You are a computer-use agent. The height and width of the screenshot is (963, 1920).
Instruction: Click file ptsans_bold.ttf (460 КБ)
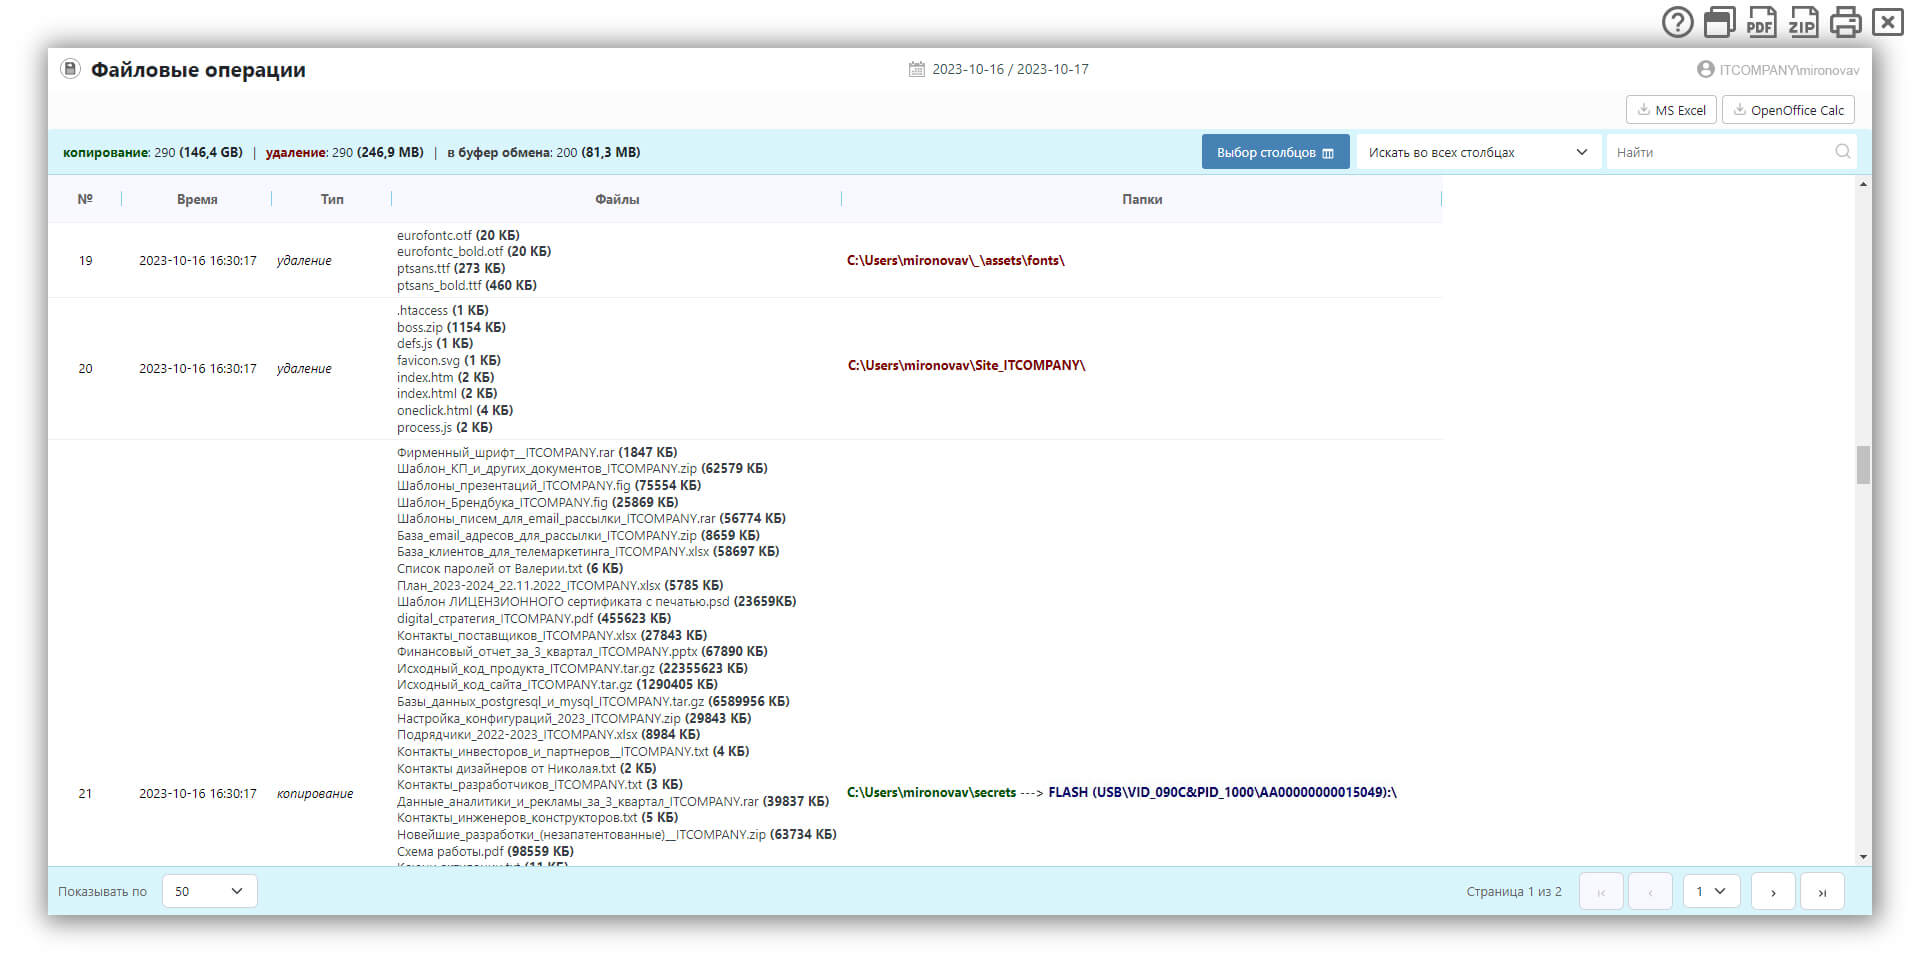pos(467,285)
